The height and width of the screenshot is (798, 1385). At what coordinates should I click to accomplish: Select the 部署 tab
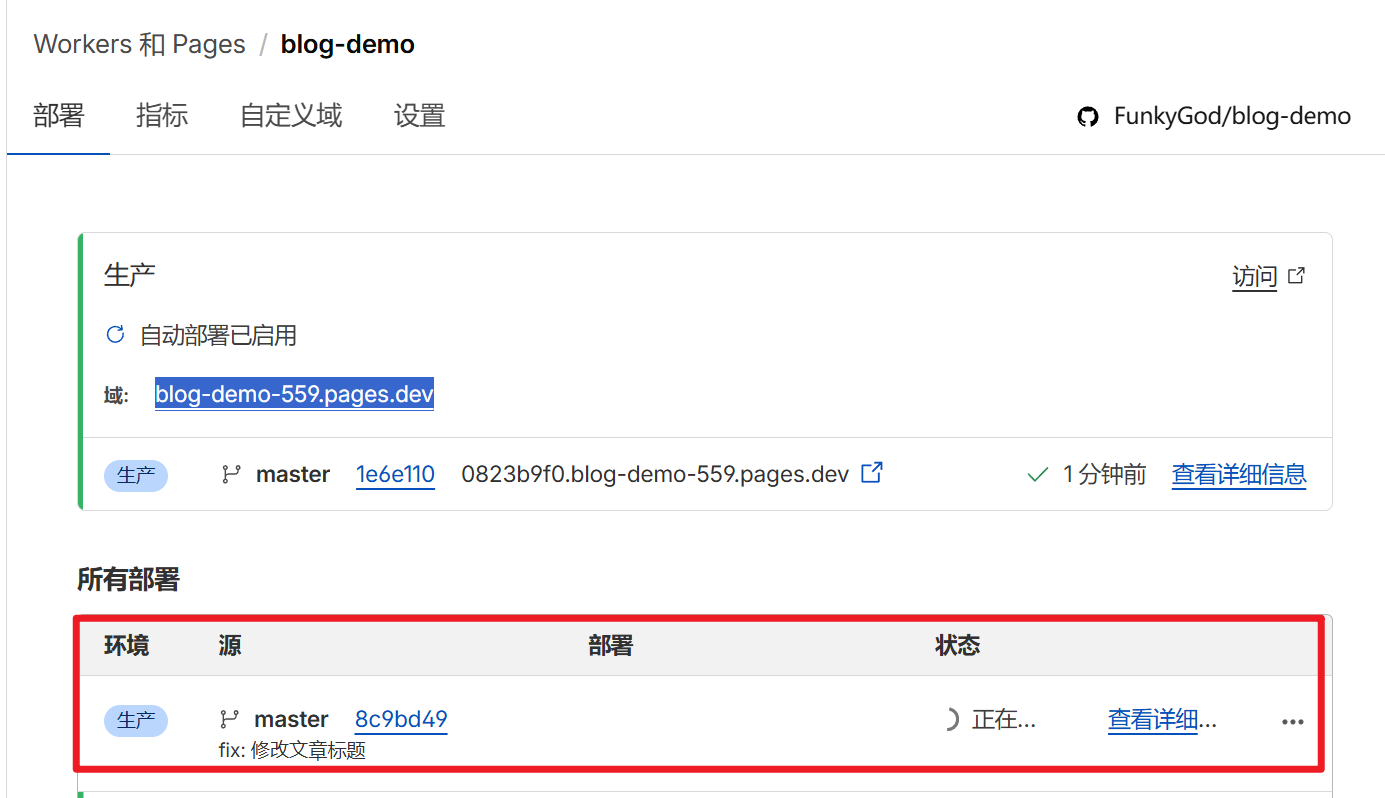click(58, 116)
